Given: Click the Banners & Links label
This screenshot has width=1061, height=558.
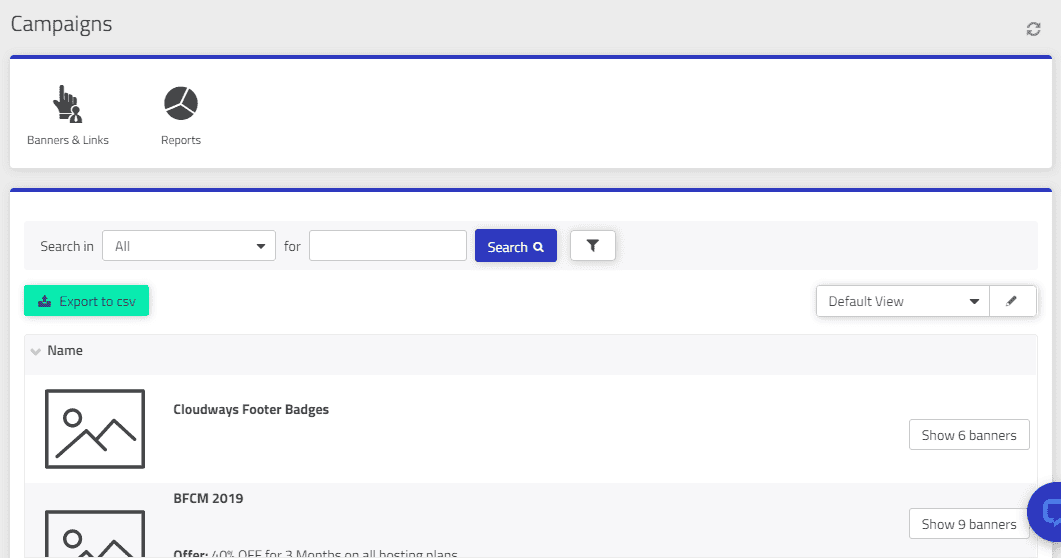Looking at the screenshot, I should point(68,140).
